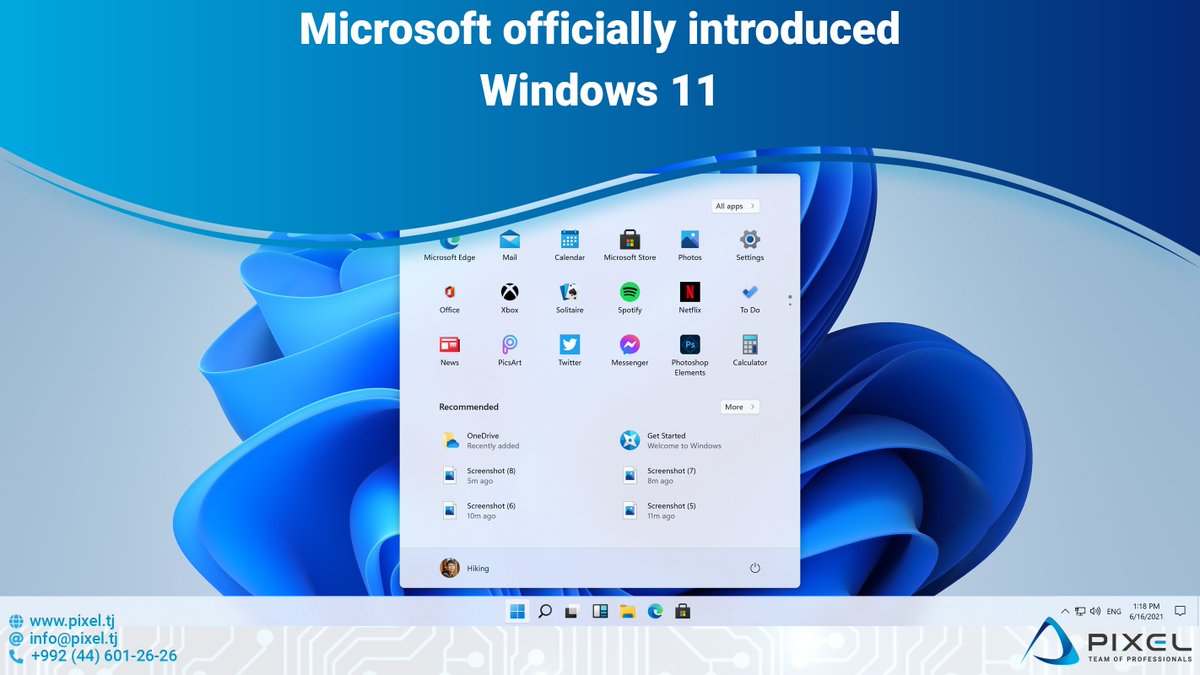The width and height of the screenshot is (1200, 675).
Task: Open Settings from pinned apps
Action: [750, 246]
